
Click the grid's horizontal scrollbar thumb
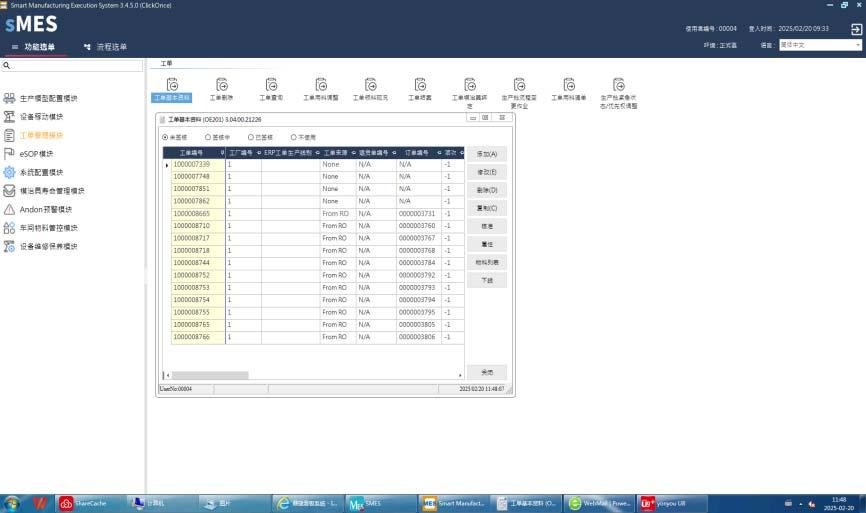[212, 375]
